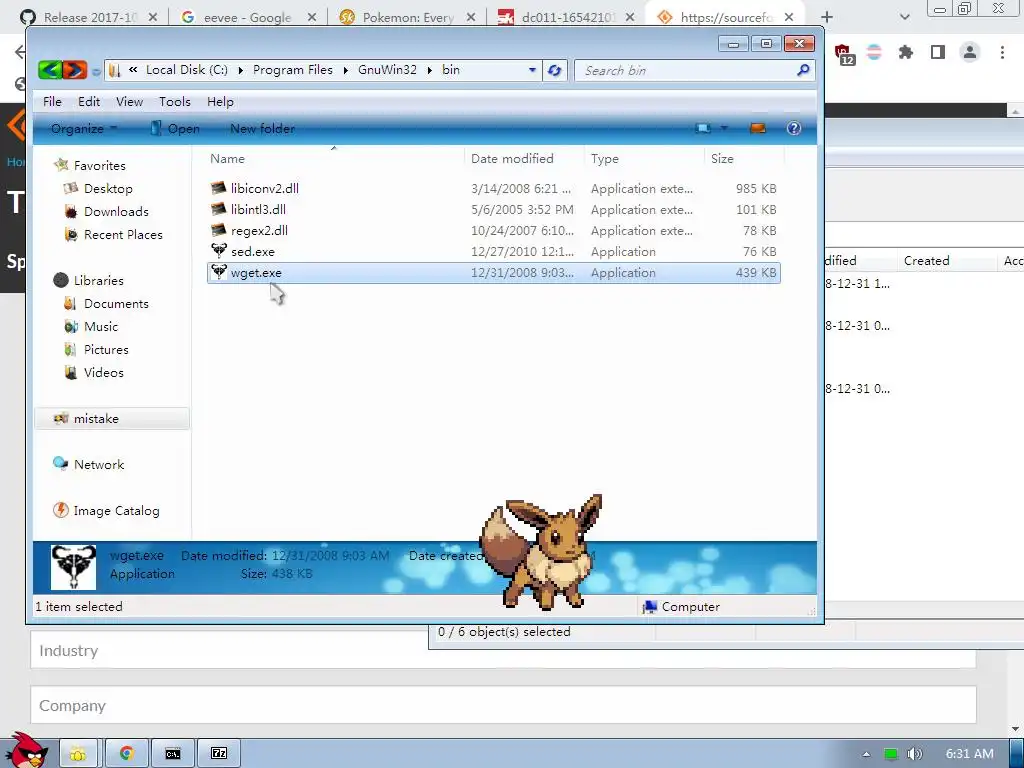The width and height of the screenshot is (1024, 768).
Task: Click the New folder button
Action: pos(263,129)
